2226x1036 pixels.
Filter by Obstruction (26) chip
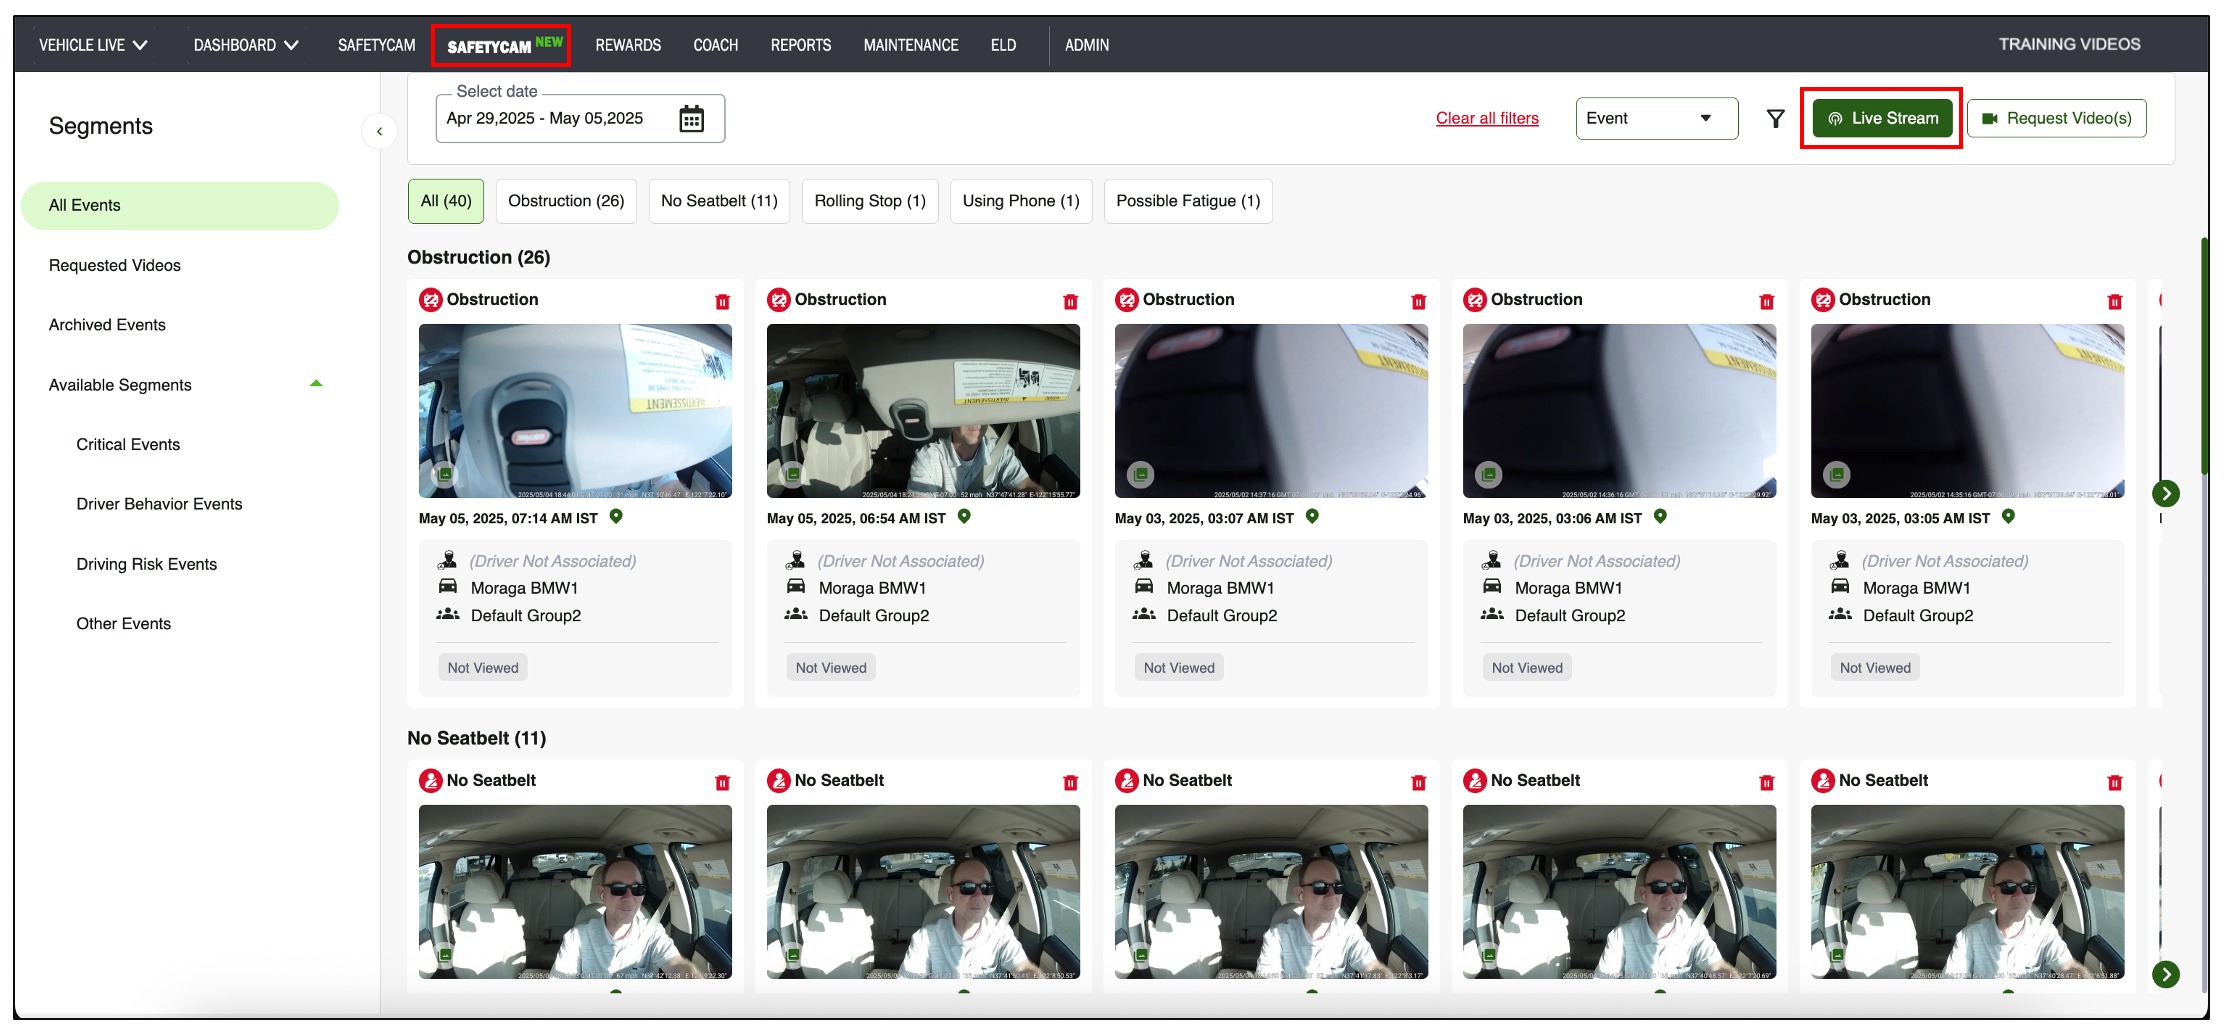pyautogui.click(x=566, y=201)
